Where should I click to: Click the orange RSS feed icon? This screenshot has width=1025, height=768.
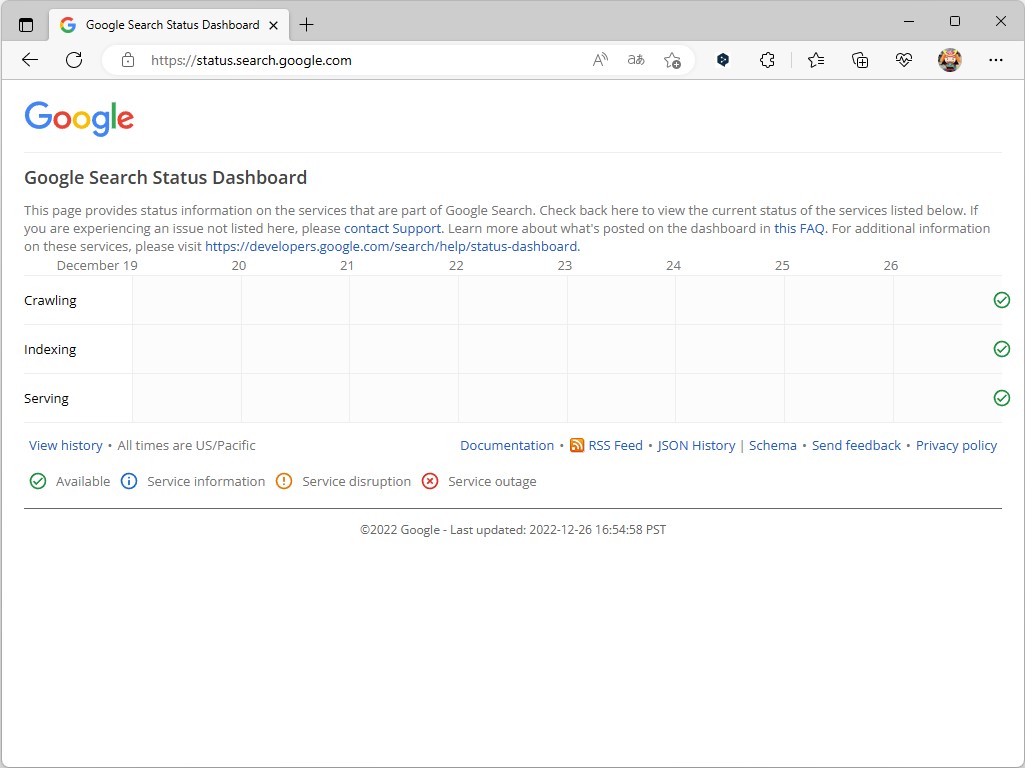coord(577,445)
